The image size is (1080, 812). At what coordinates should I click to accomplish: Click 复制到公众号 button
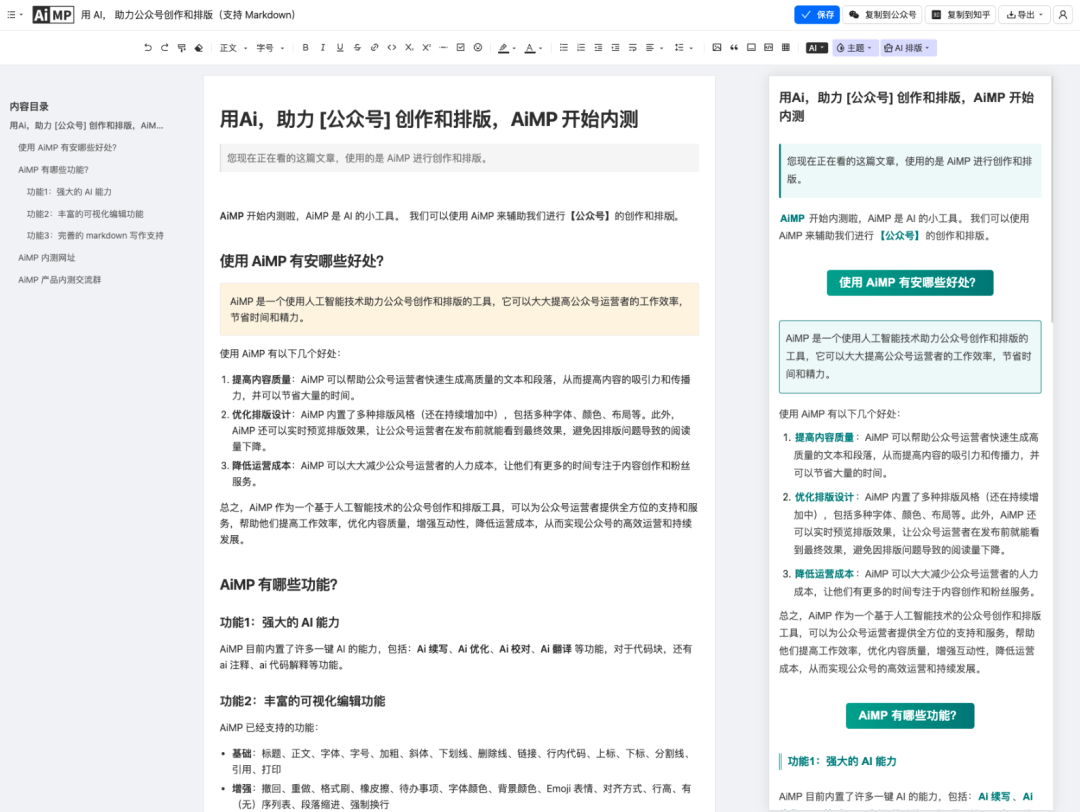883,14
